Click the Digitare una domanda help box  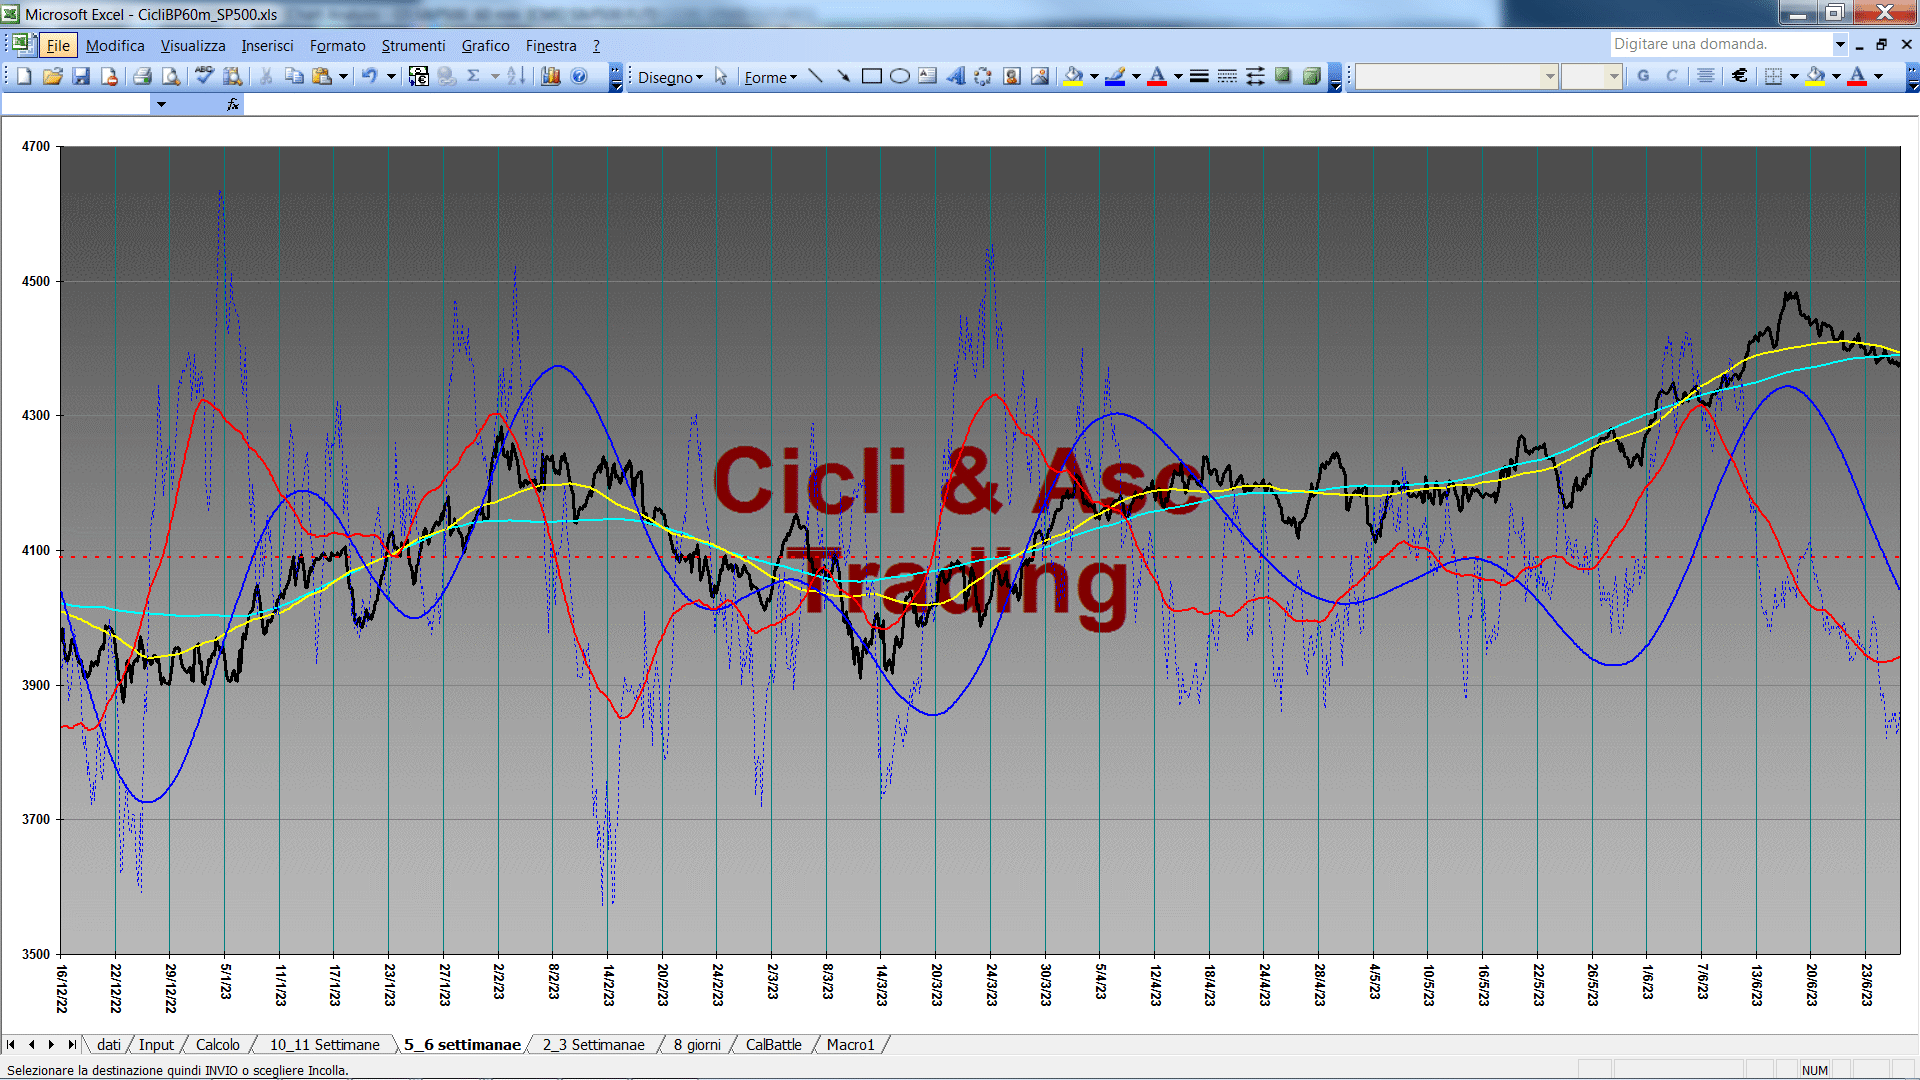point(1720,44)
